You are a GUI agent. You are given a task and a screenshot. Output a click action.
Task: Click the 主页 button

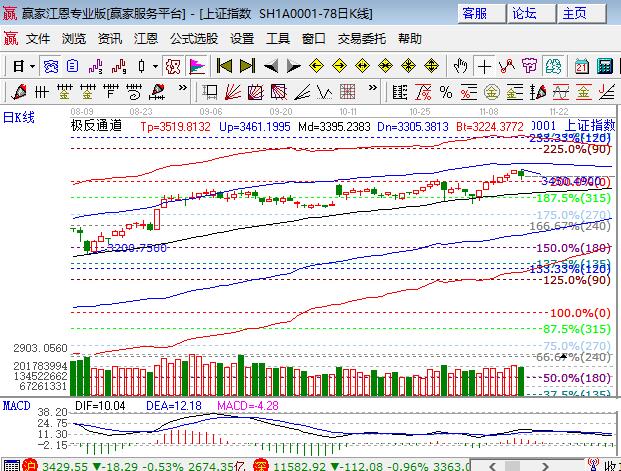pos(574,13)
